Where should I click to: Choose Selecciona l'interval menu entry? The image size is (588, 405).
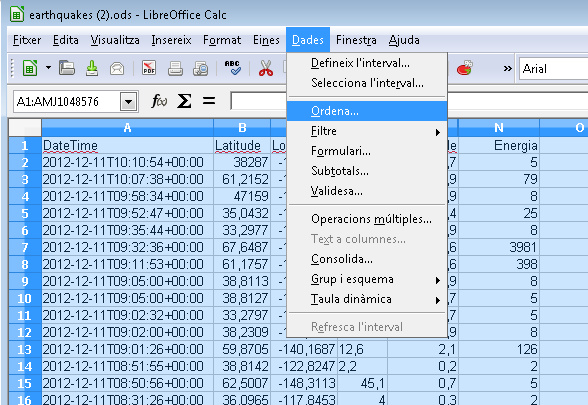[x=367, y=83]
